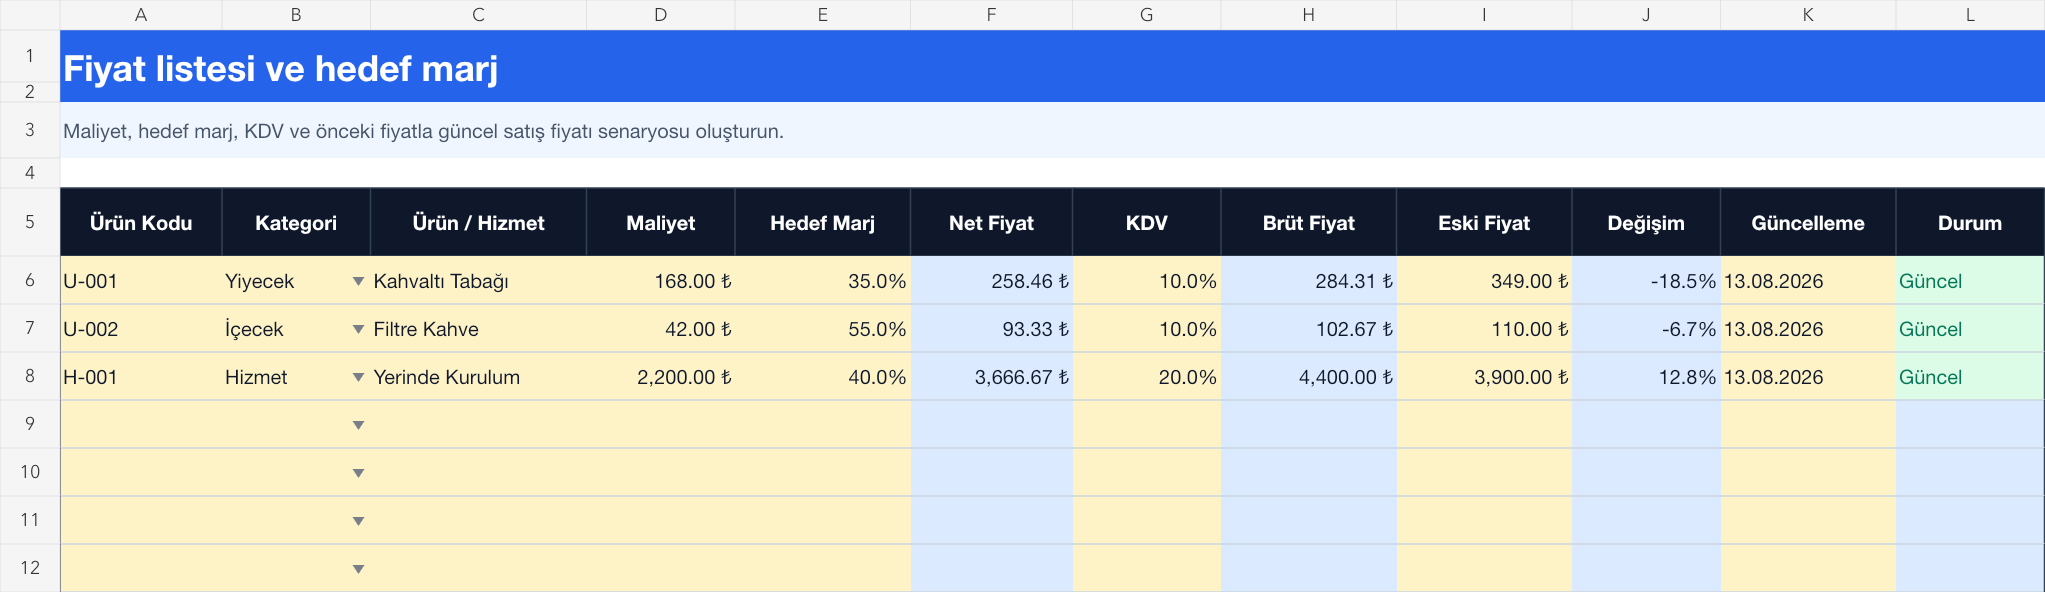Select KDV cell '20.0%'
This screenshot has height=592, width=2045.
[1146, 377]
